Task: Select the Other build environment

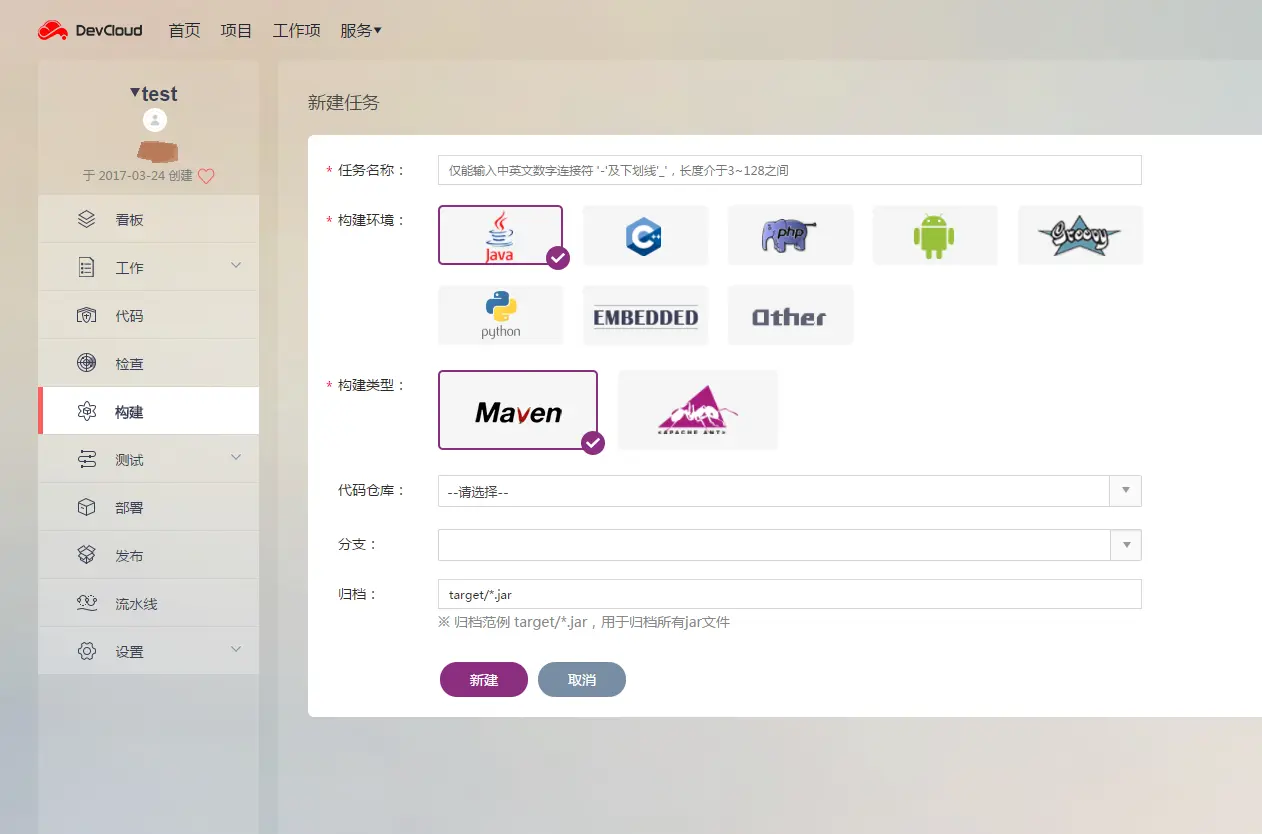Action: [x=790, y=315]
